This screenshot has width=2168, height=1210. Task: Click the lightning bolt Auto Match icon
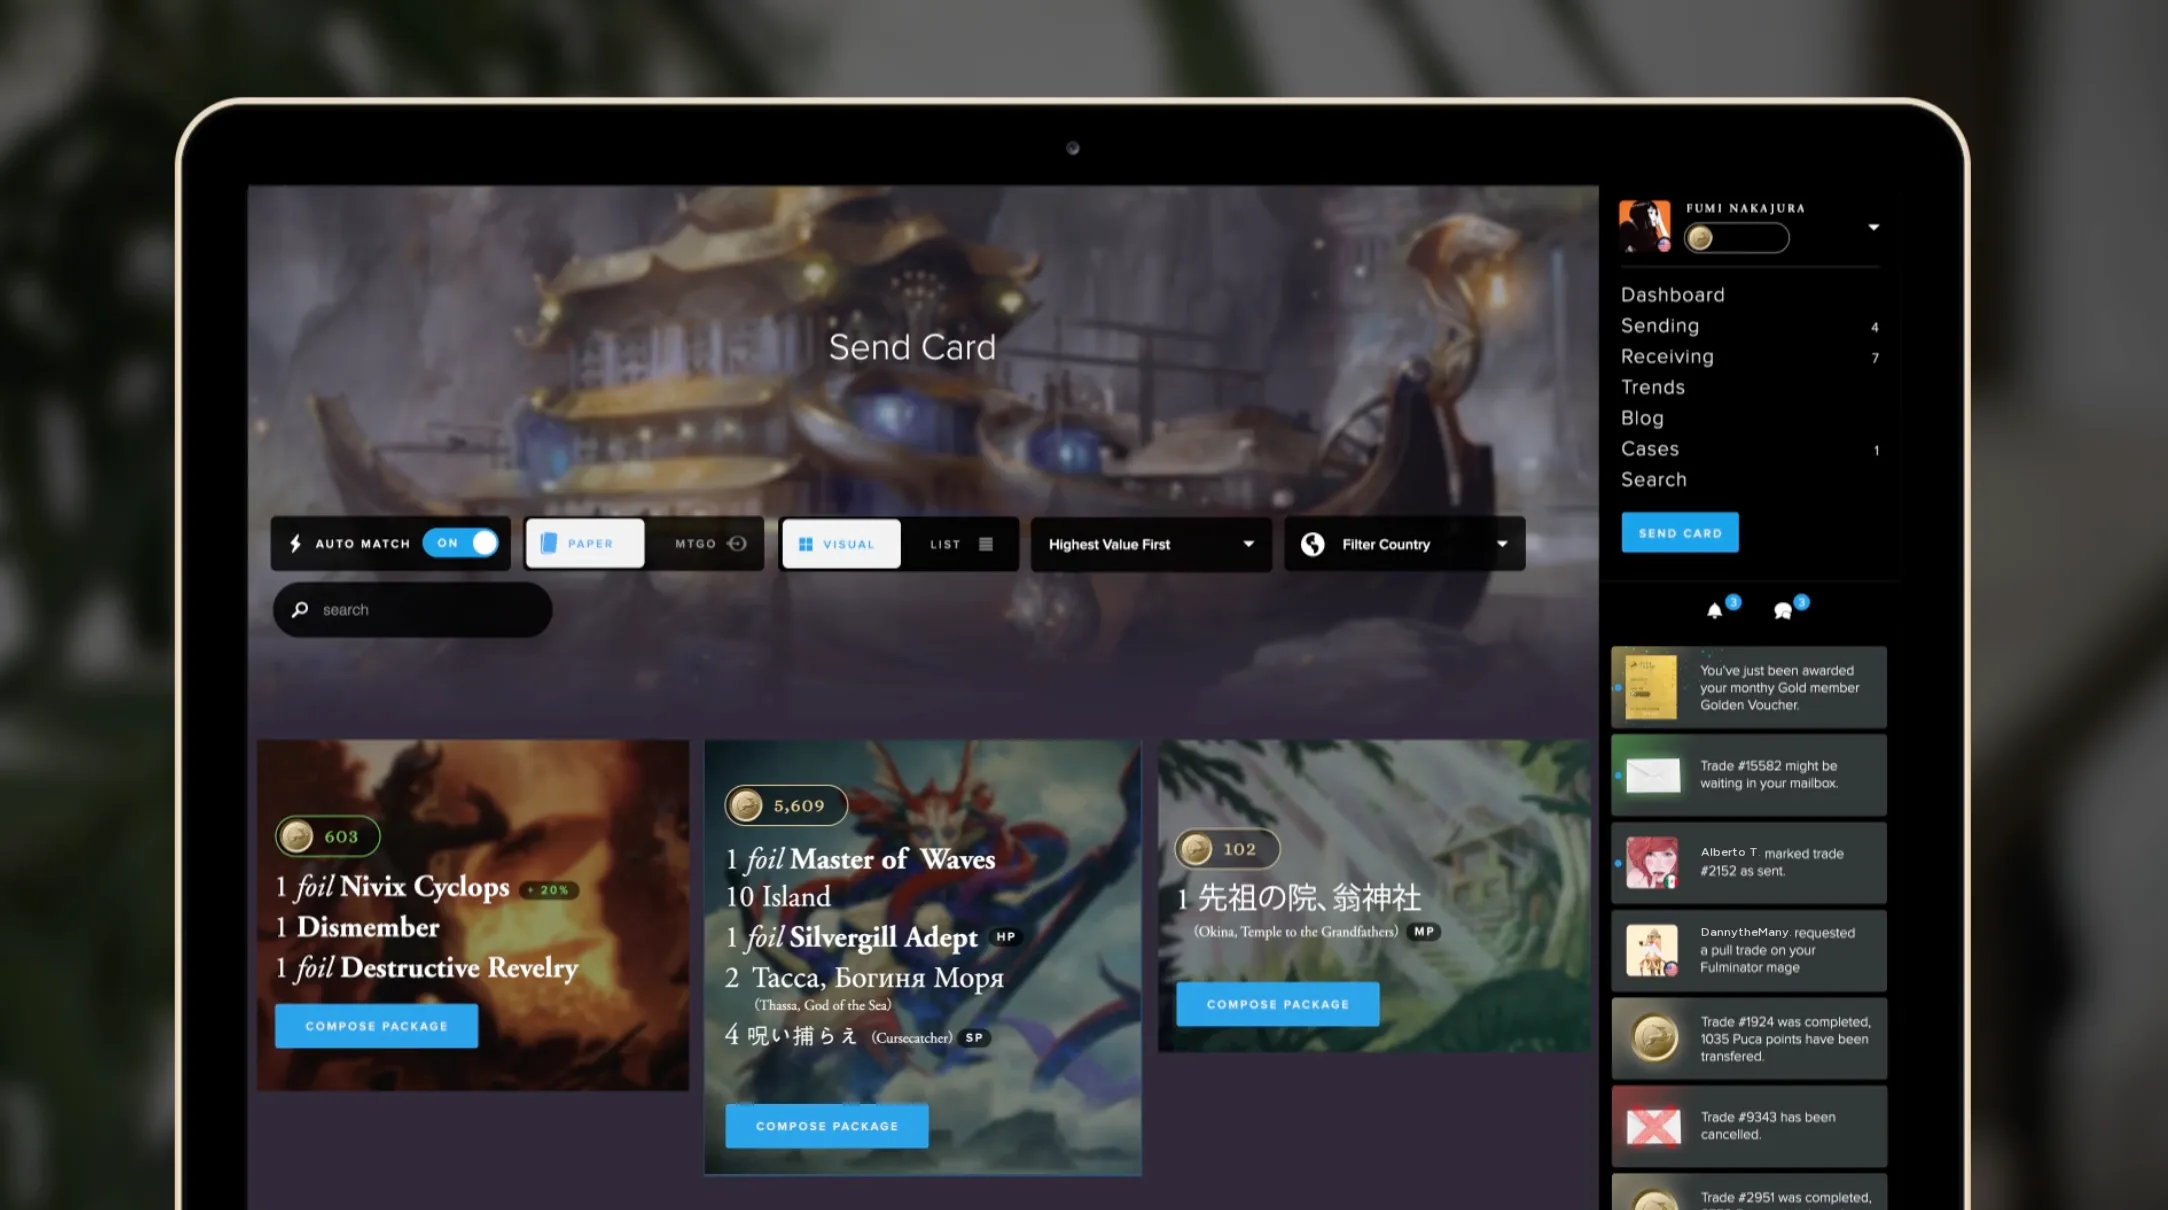(295, 543)
